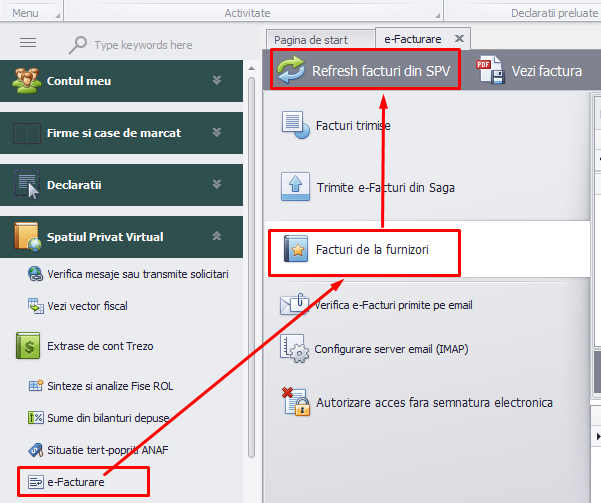Click the gear Configurare server icon
Screen dimensions: 601x503
294,348
